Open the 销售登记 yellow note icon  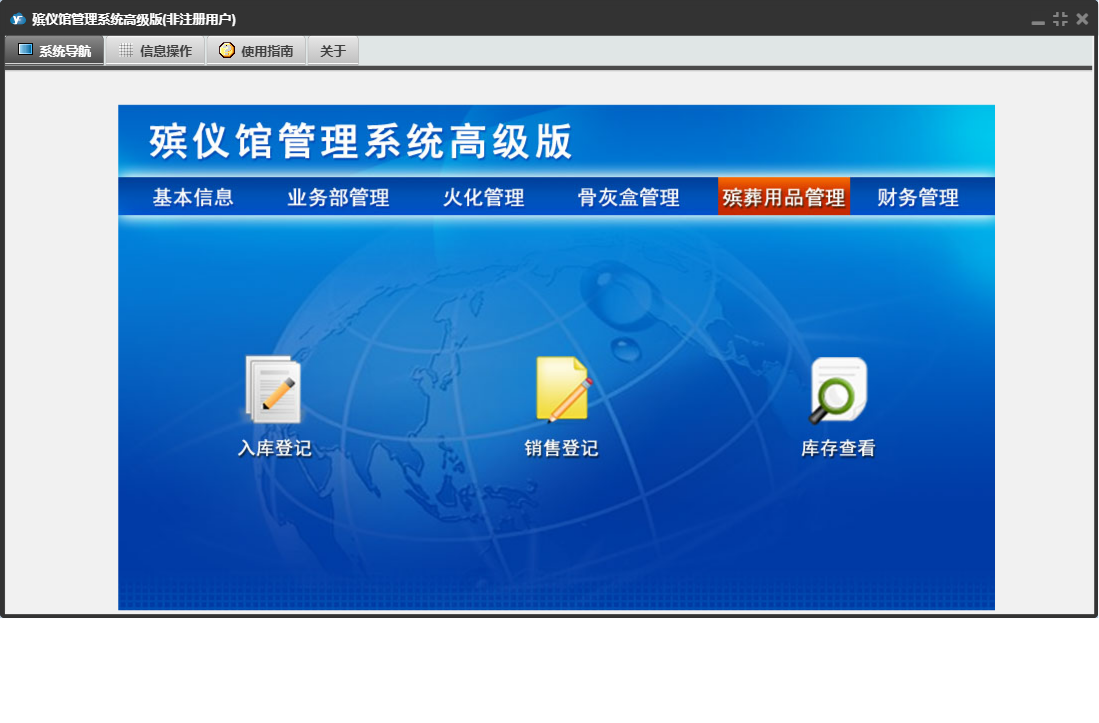(562, 389)
